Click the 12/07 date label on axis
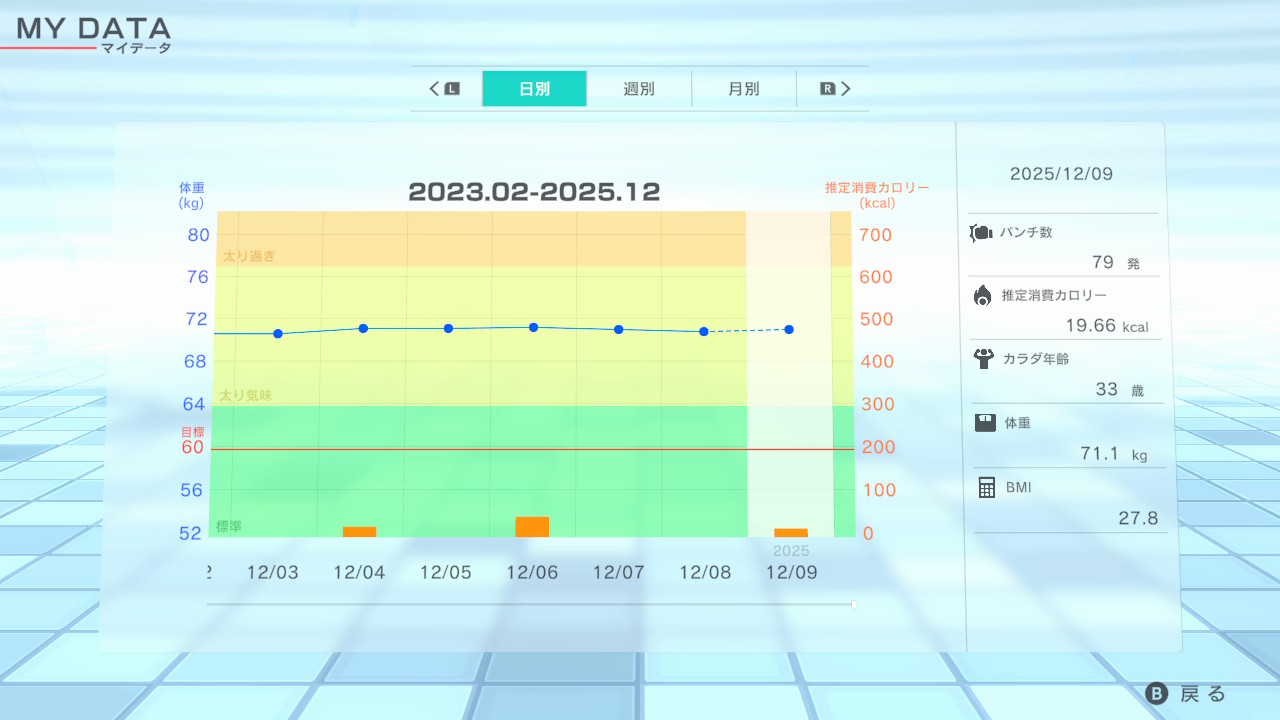Image resolution: width=1280 pixels, height=720 pixels. click(618, 572)
